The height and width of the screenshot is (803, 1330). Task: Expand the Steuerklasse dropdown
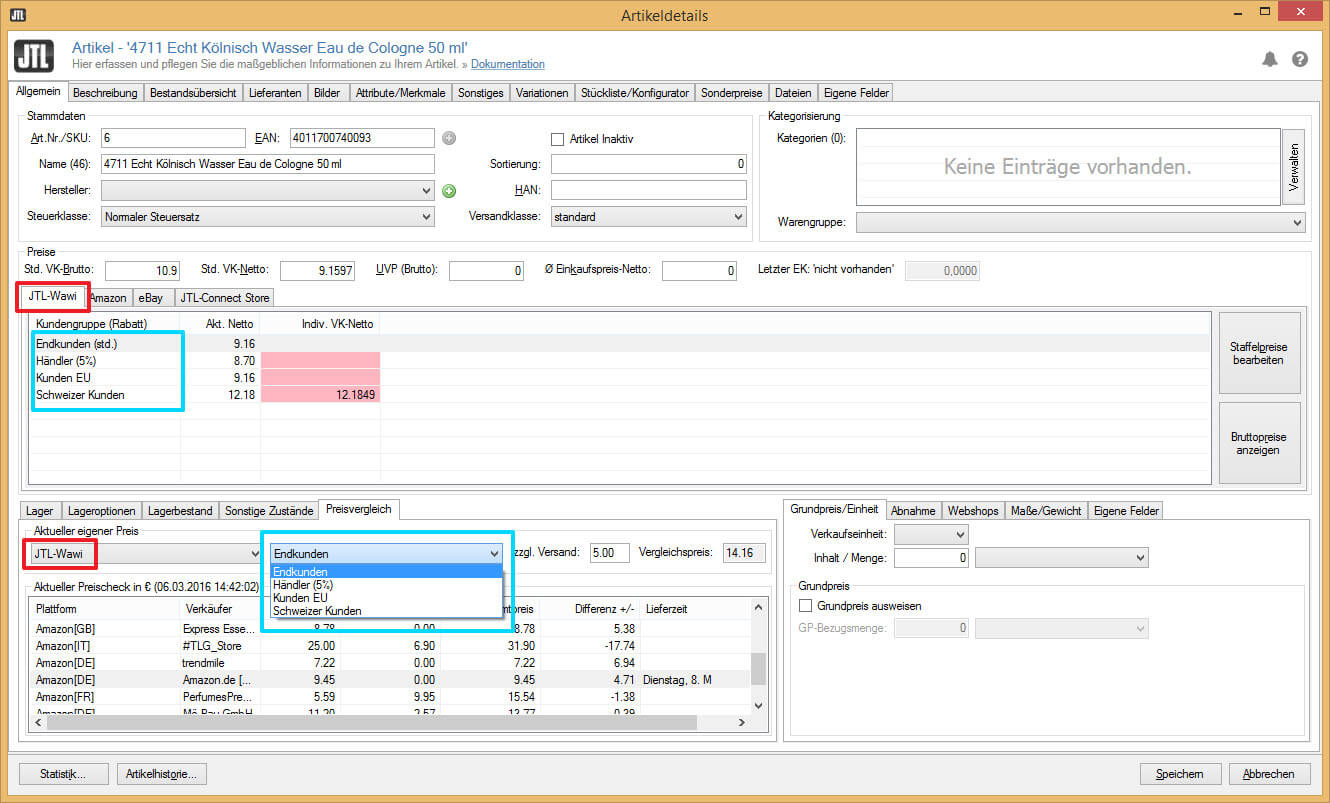pos(268,216)
